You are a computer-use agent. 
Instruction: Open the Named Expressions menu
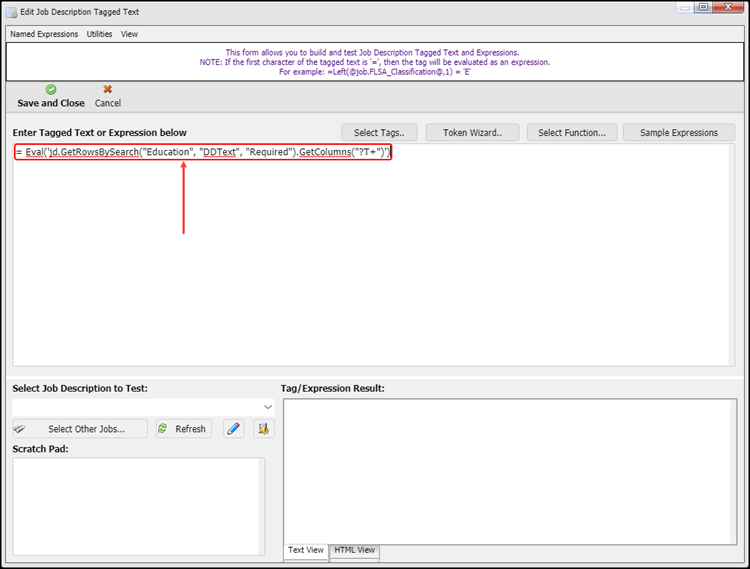[44, 34]
